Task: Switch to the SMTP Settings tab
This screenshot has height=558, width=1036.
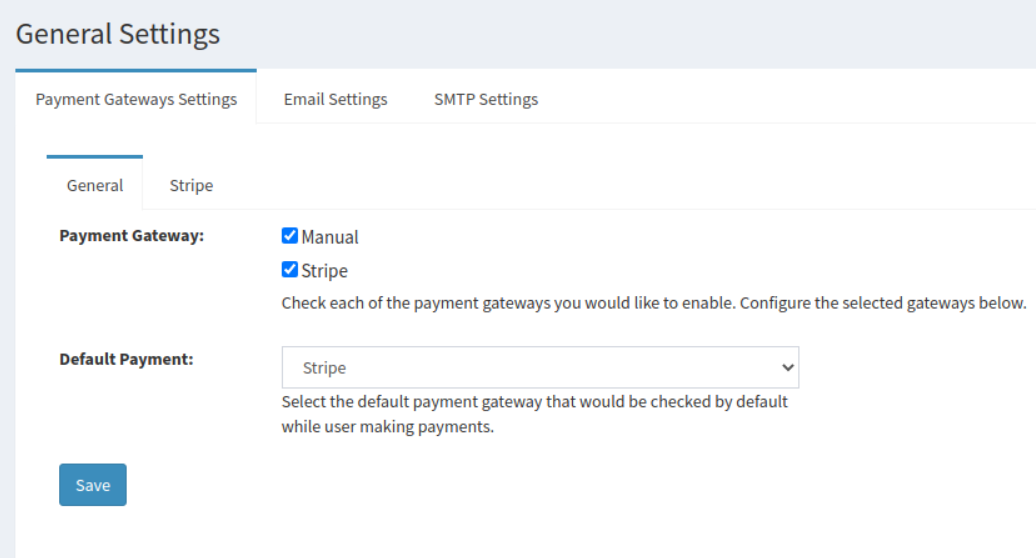Action: pyautogui.click(x=486, y=99)
